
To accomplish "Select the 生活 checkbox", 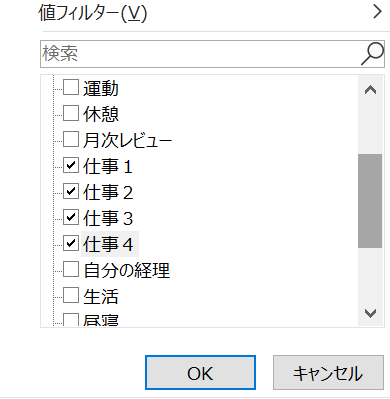I will [71, 295].
